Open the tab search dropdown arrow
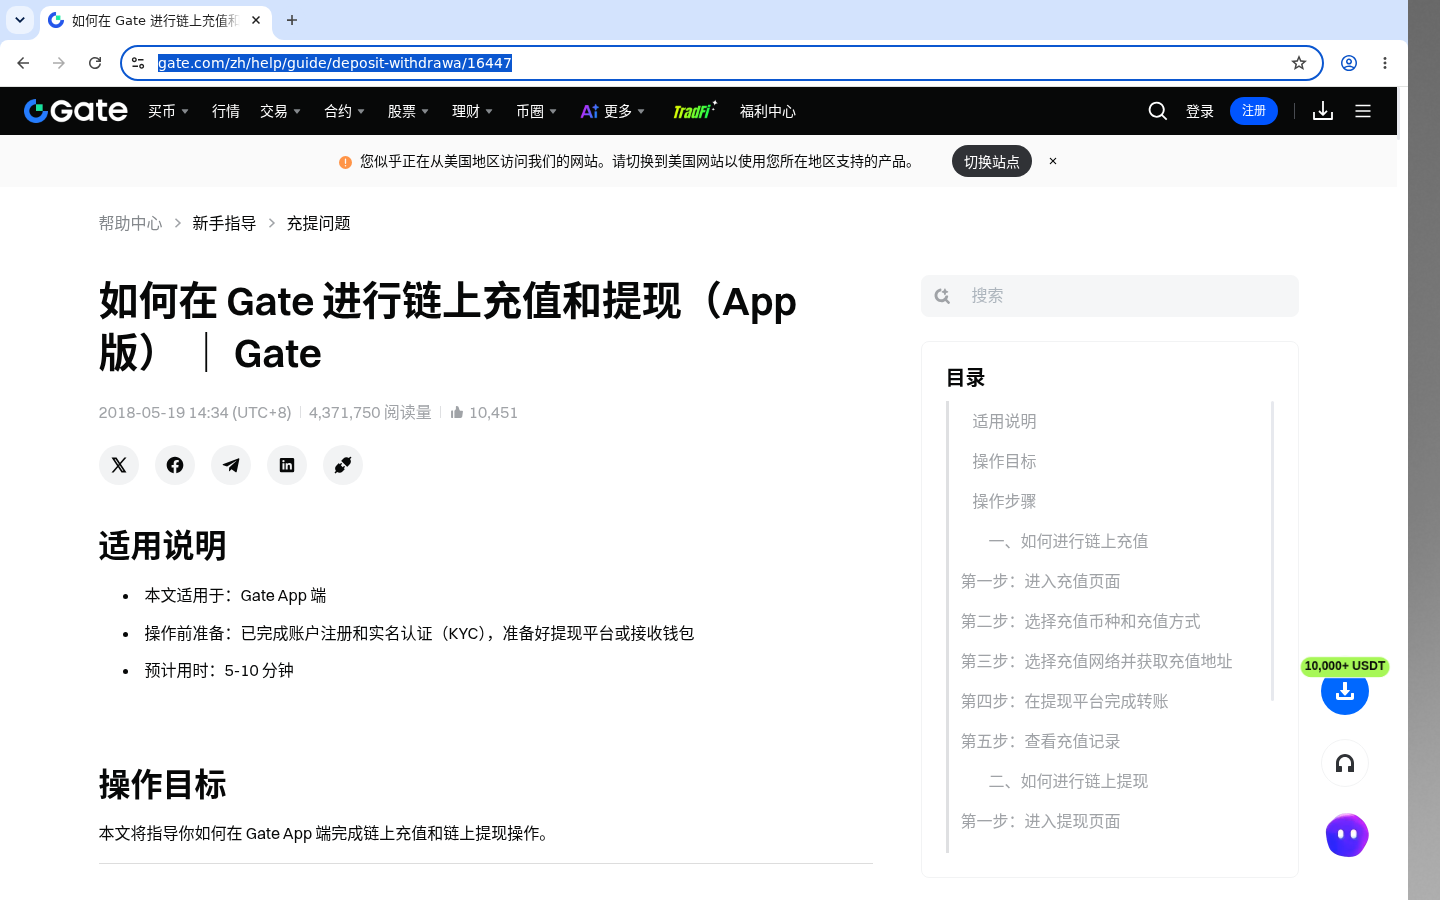The width and height of the screenshot is (1440, 900). click(19, 20)
